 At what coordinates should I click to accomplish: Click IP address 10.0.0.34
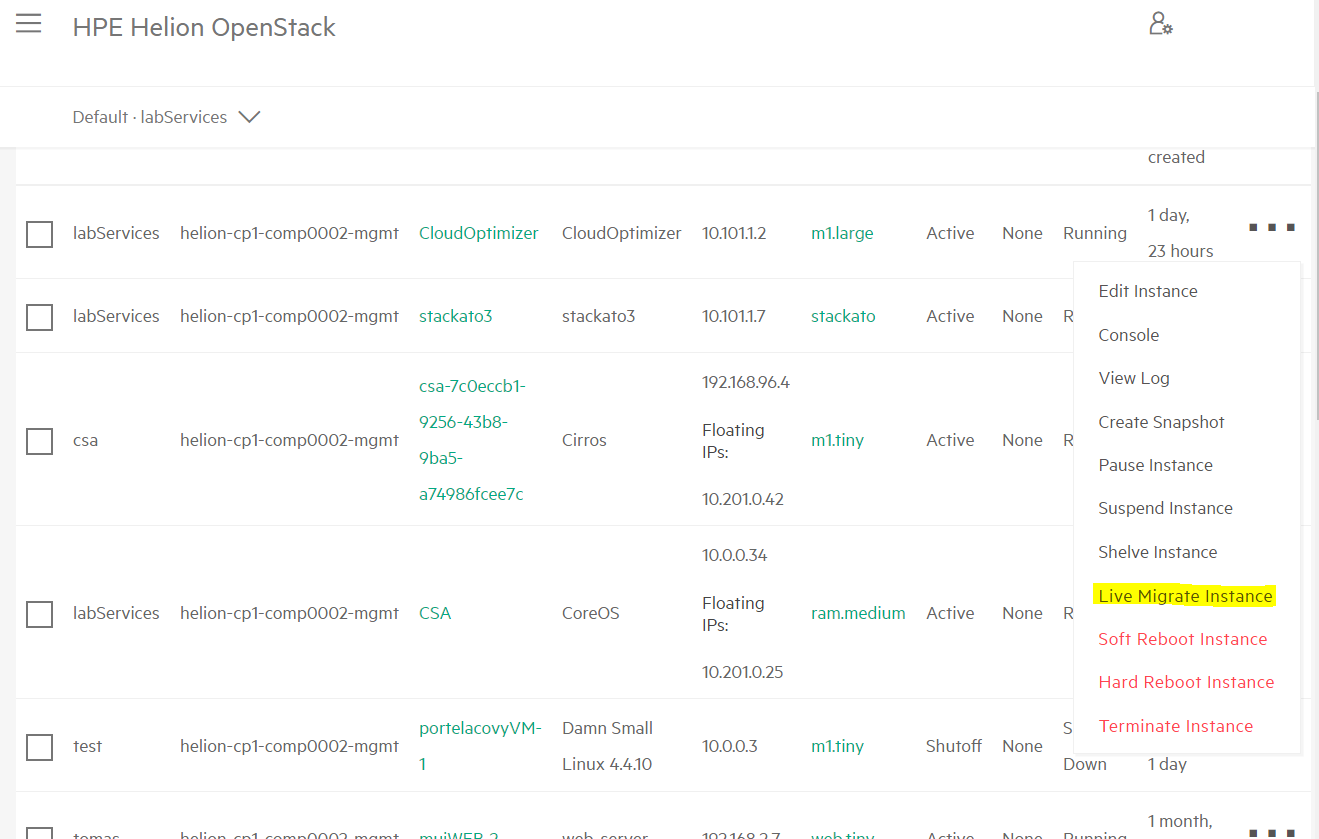click(x=735, y=555)
